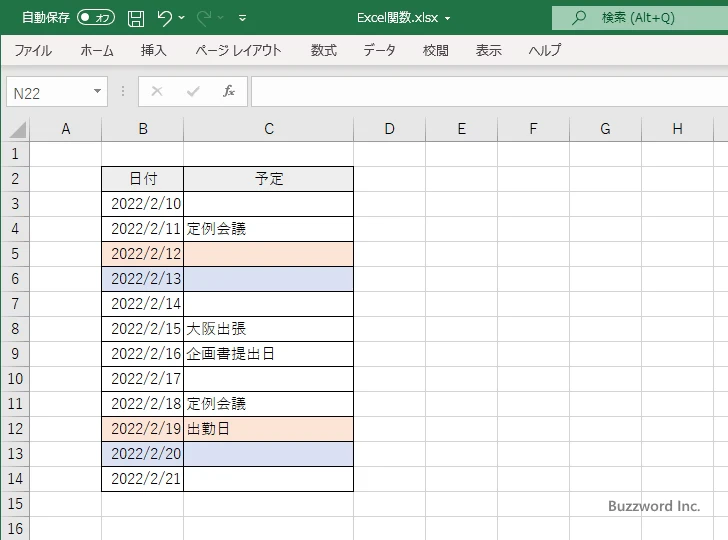The width and height of the screenshot is (728, 540).
Task: Click the Name Box showing N22
Action: tap(49, 92)
